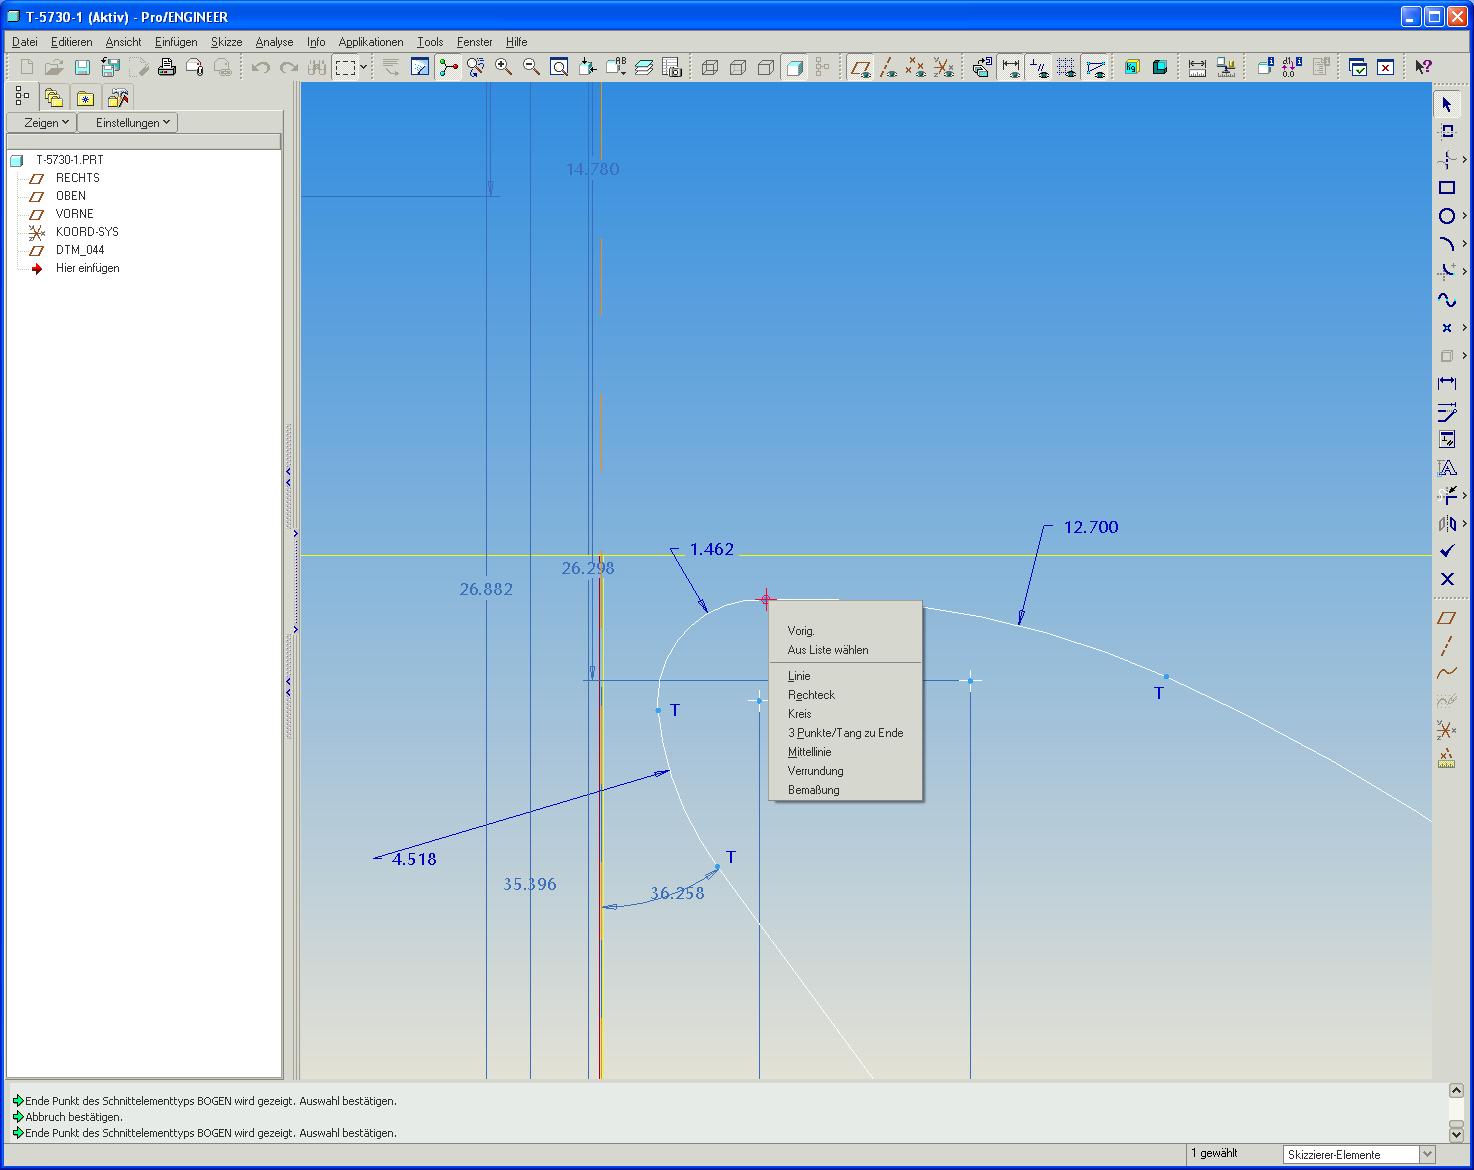Click the print icon in toolbar
Image resolution: width=1474 pixels, height=1170 pixels.
click(166, 67)
